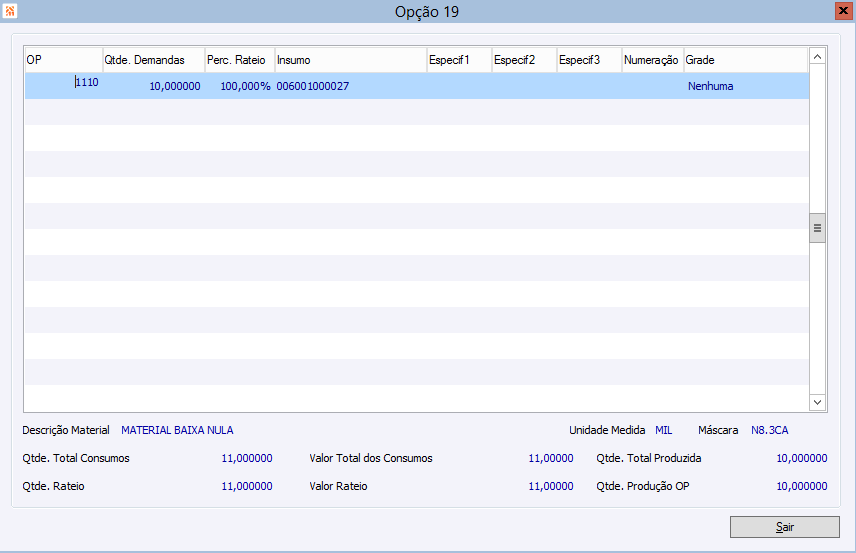Select the 10,000000 Qtde. Demandas cell

coord(154,86)
